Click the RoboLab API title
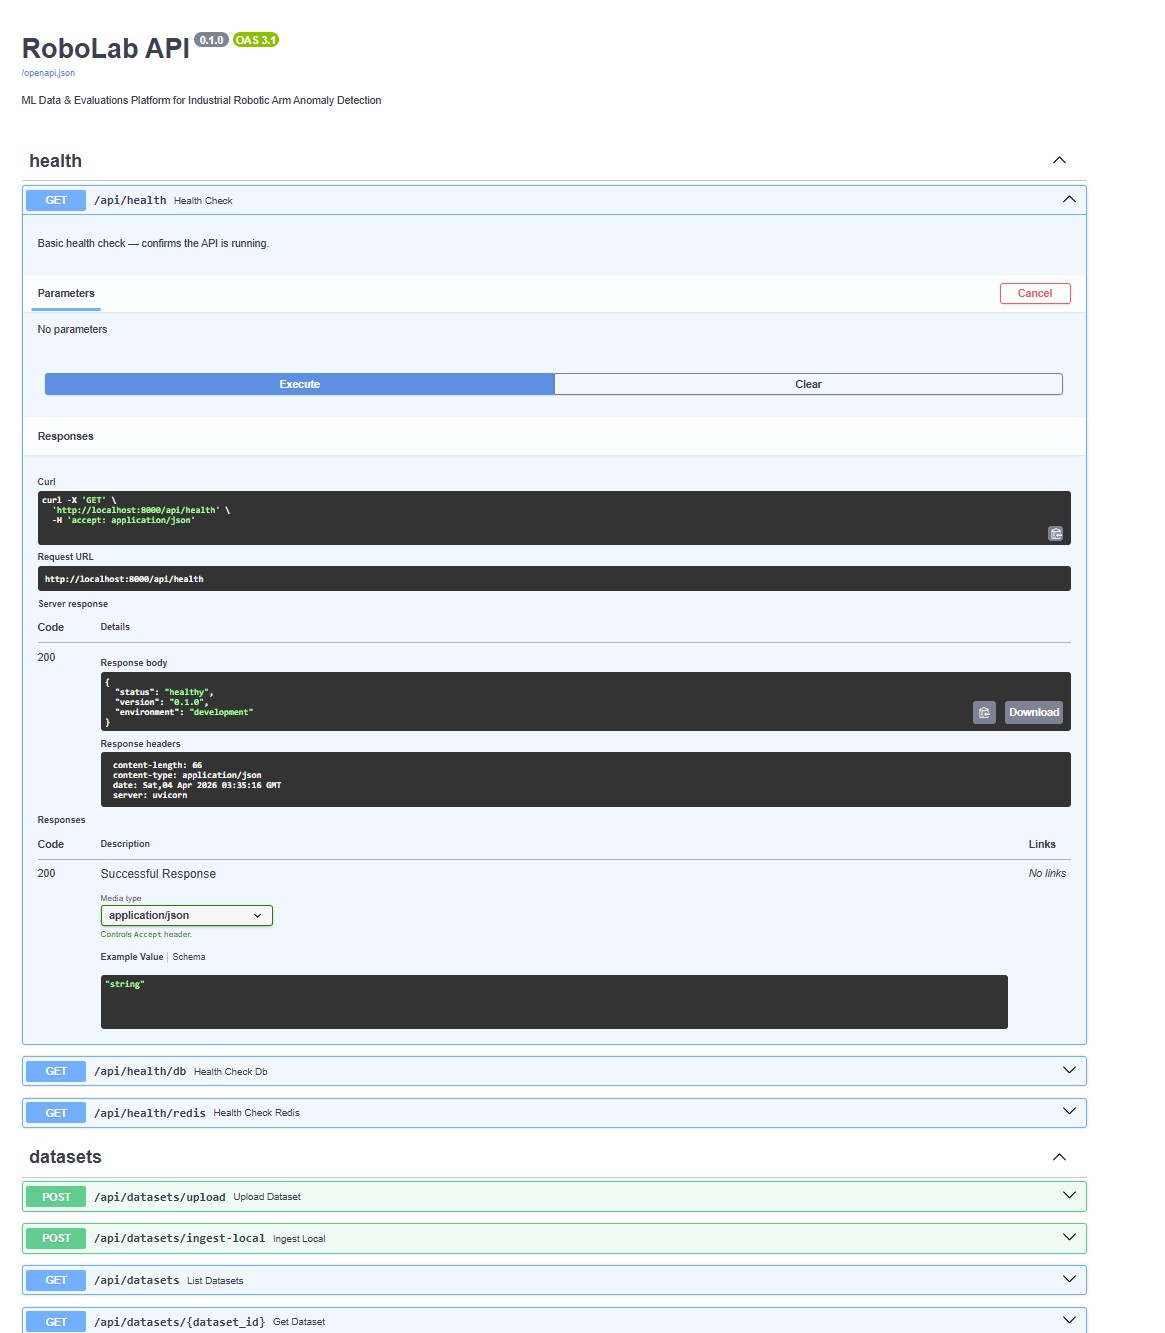 pyautogui.click(x=106, y=48)
